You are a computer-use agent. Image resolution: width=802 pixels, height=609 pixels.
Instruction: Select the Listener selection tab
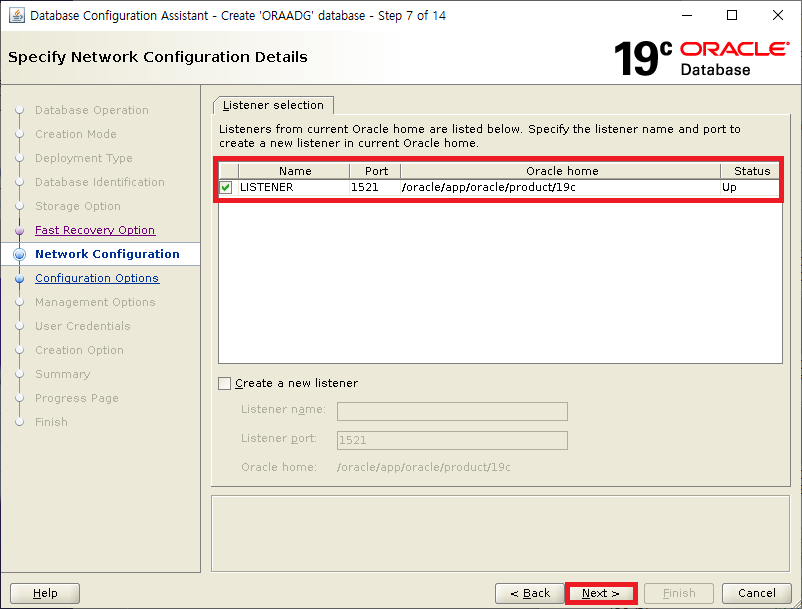[273, 105]
